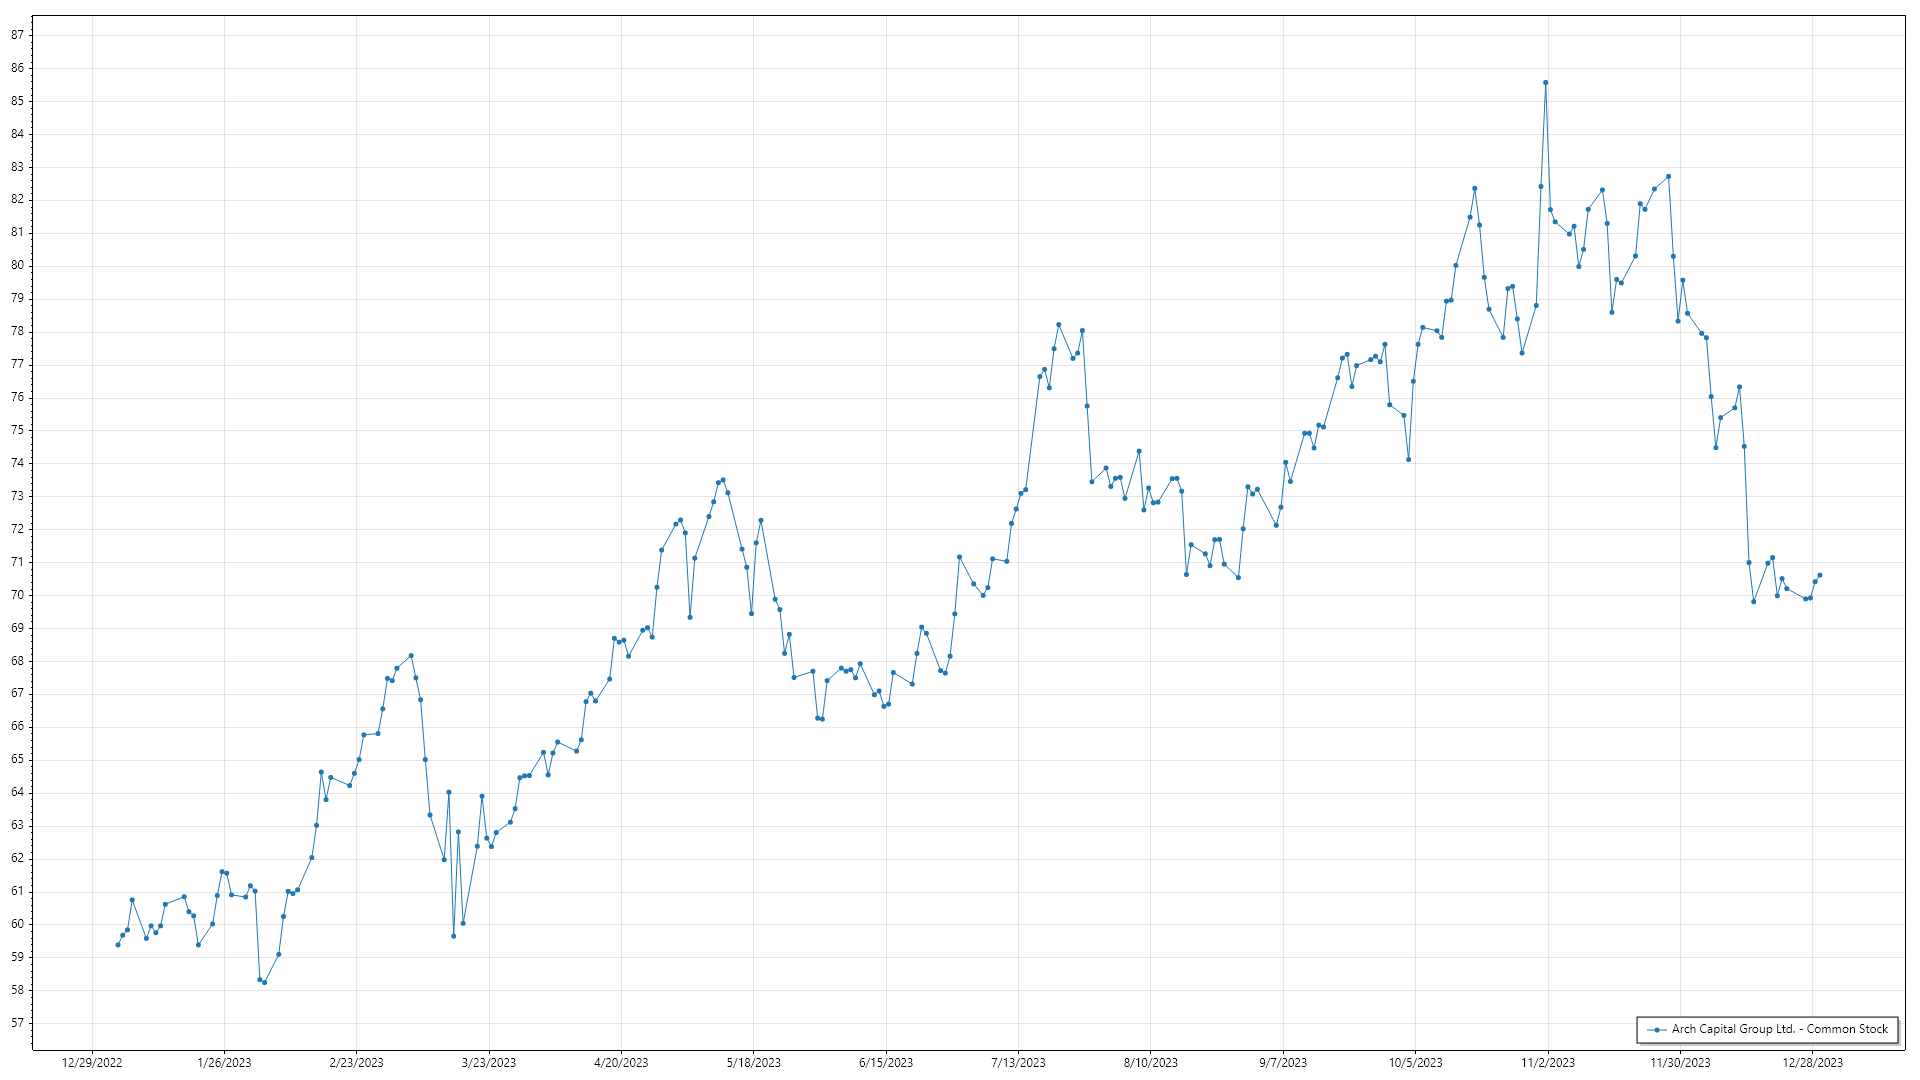Click the late November peak point near 82.7
The image size is (1920, 1080).
(1668, 177)
